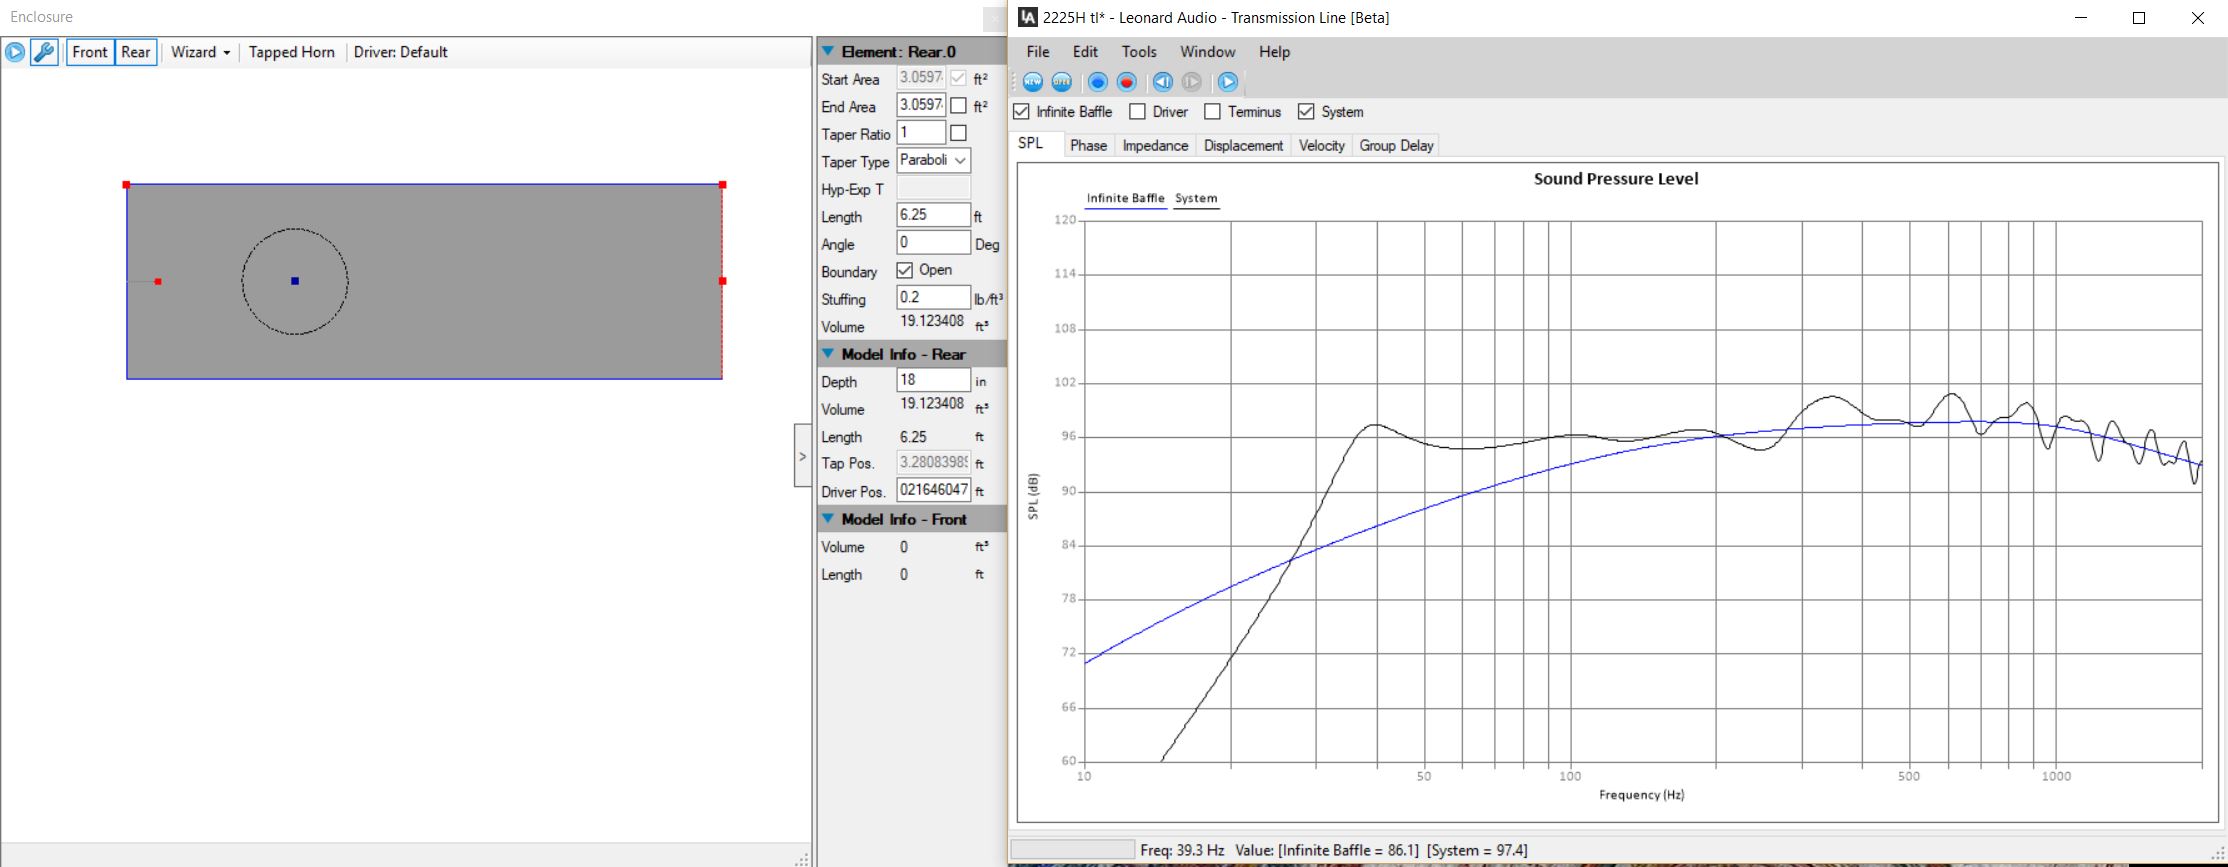Toggle the End Area lock checkbox

tap(958, 105)
